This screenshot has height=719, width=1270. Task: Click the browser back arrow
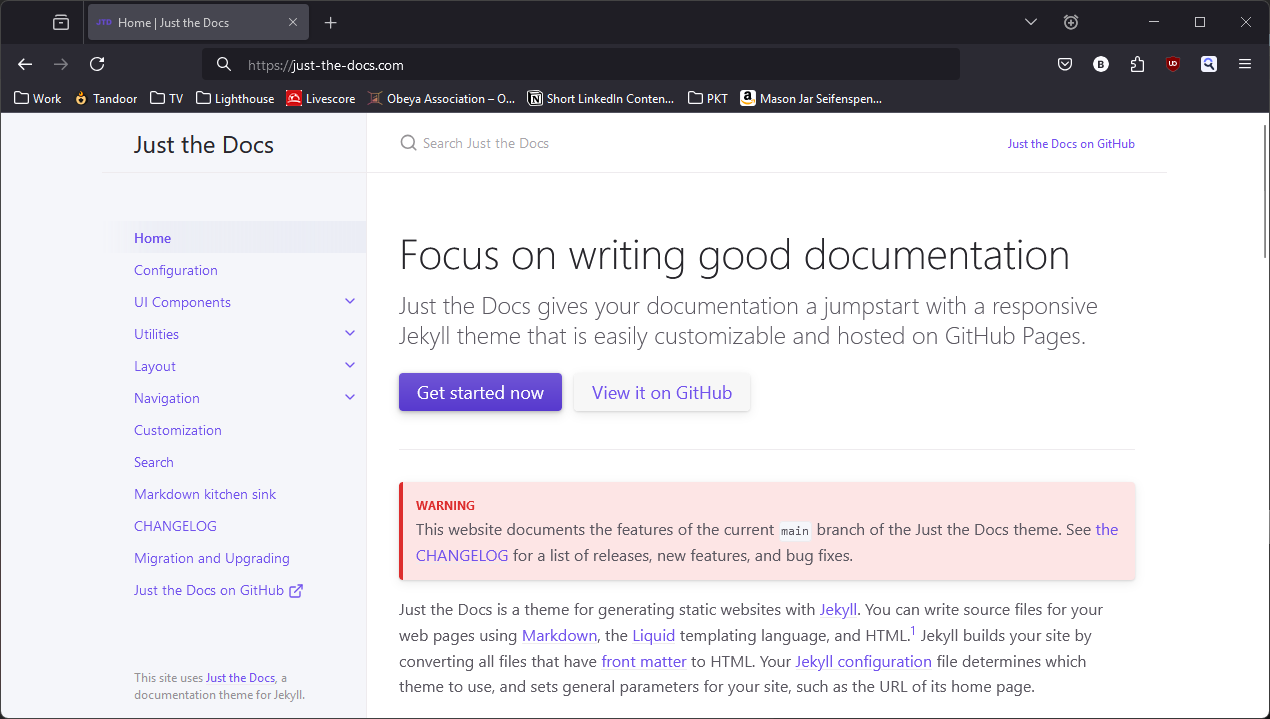(25, 64)
